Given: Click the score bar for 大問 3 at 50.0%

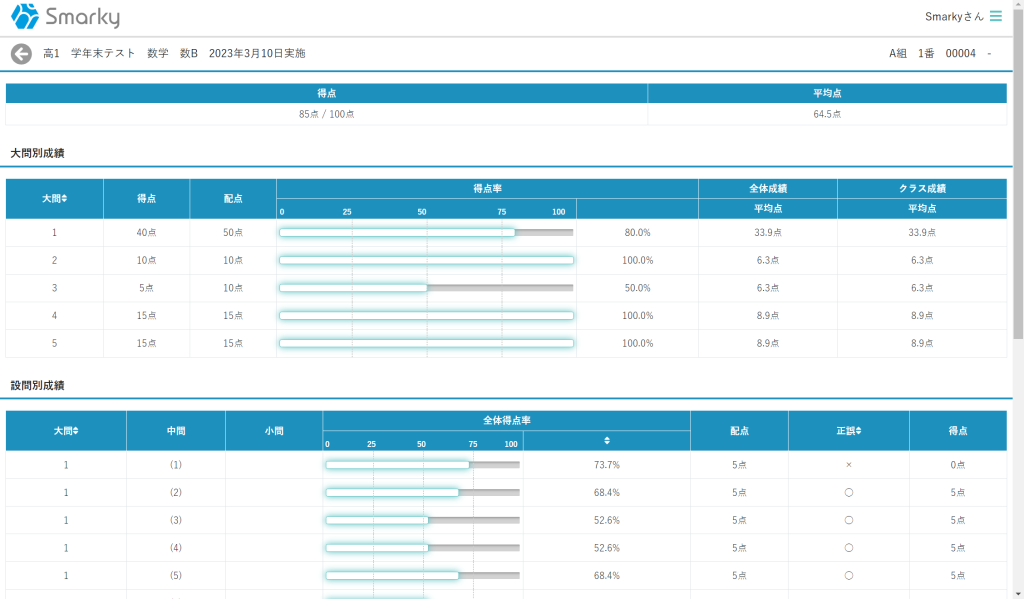Looking at the screenshot, I should click(x=426, y=288).
